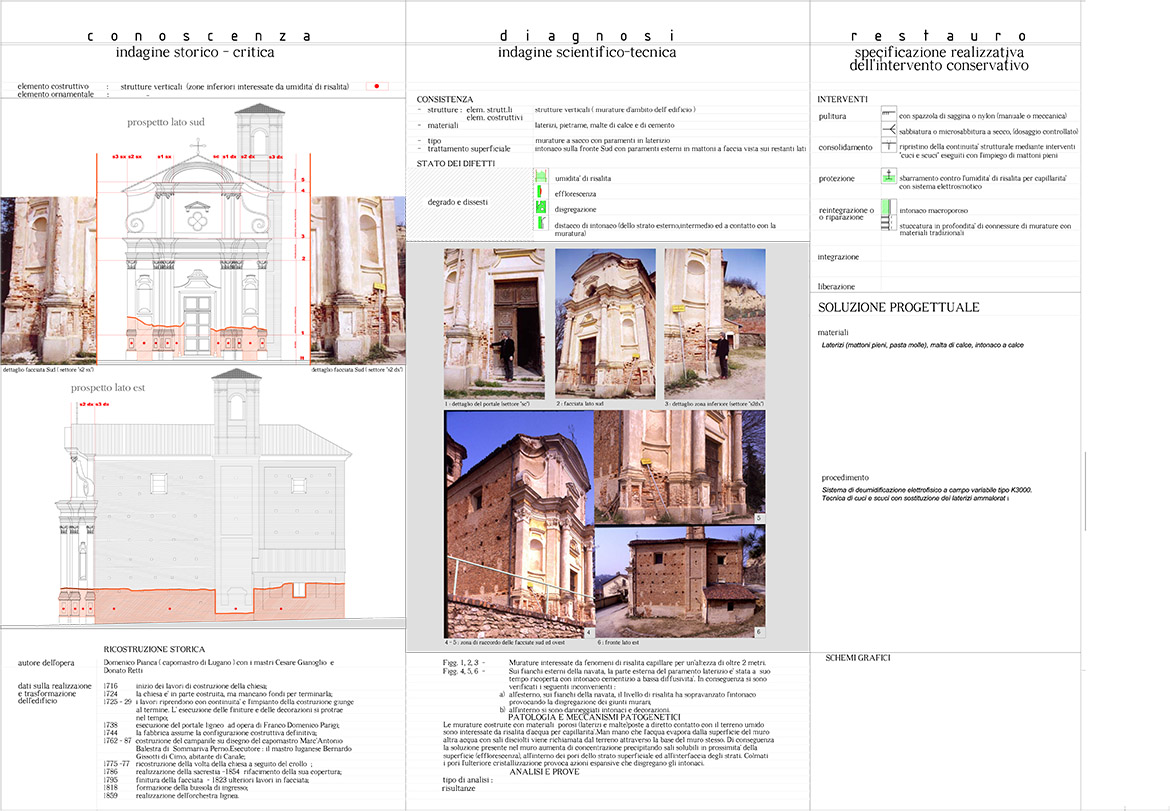Image resolution: width=1170 pixels, height=811 pixels.
Task: Select the sabbiatura a secco icon
Action: tap(887, 131)
